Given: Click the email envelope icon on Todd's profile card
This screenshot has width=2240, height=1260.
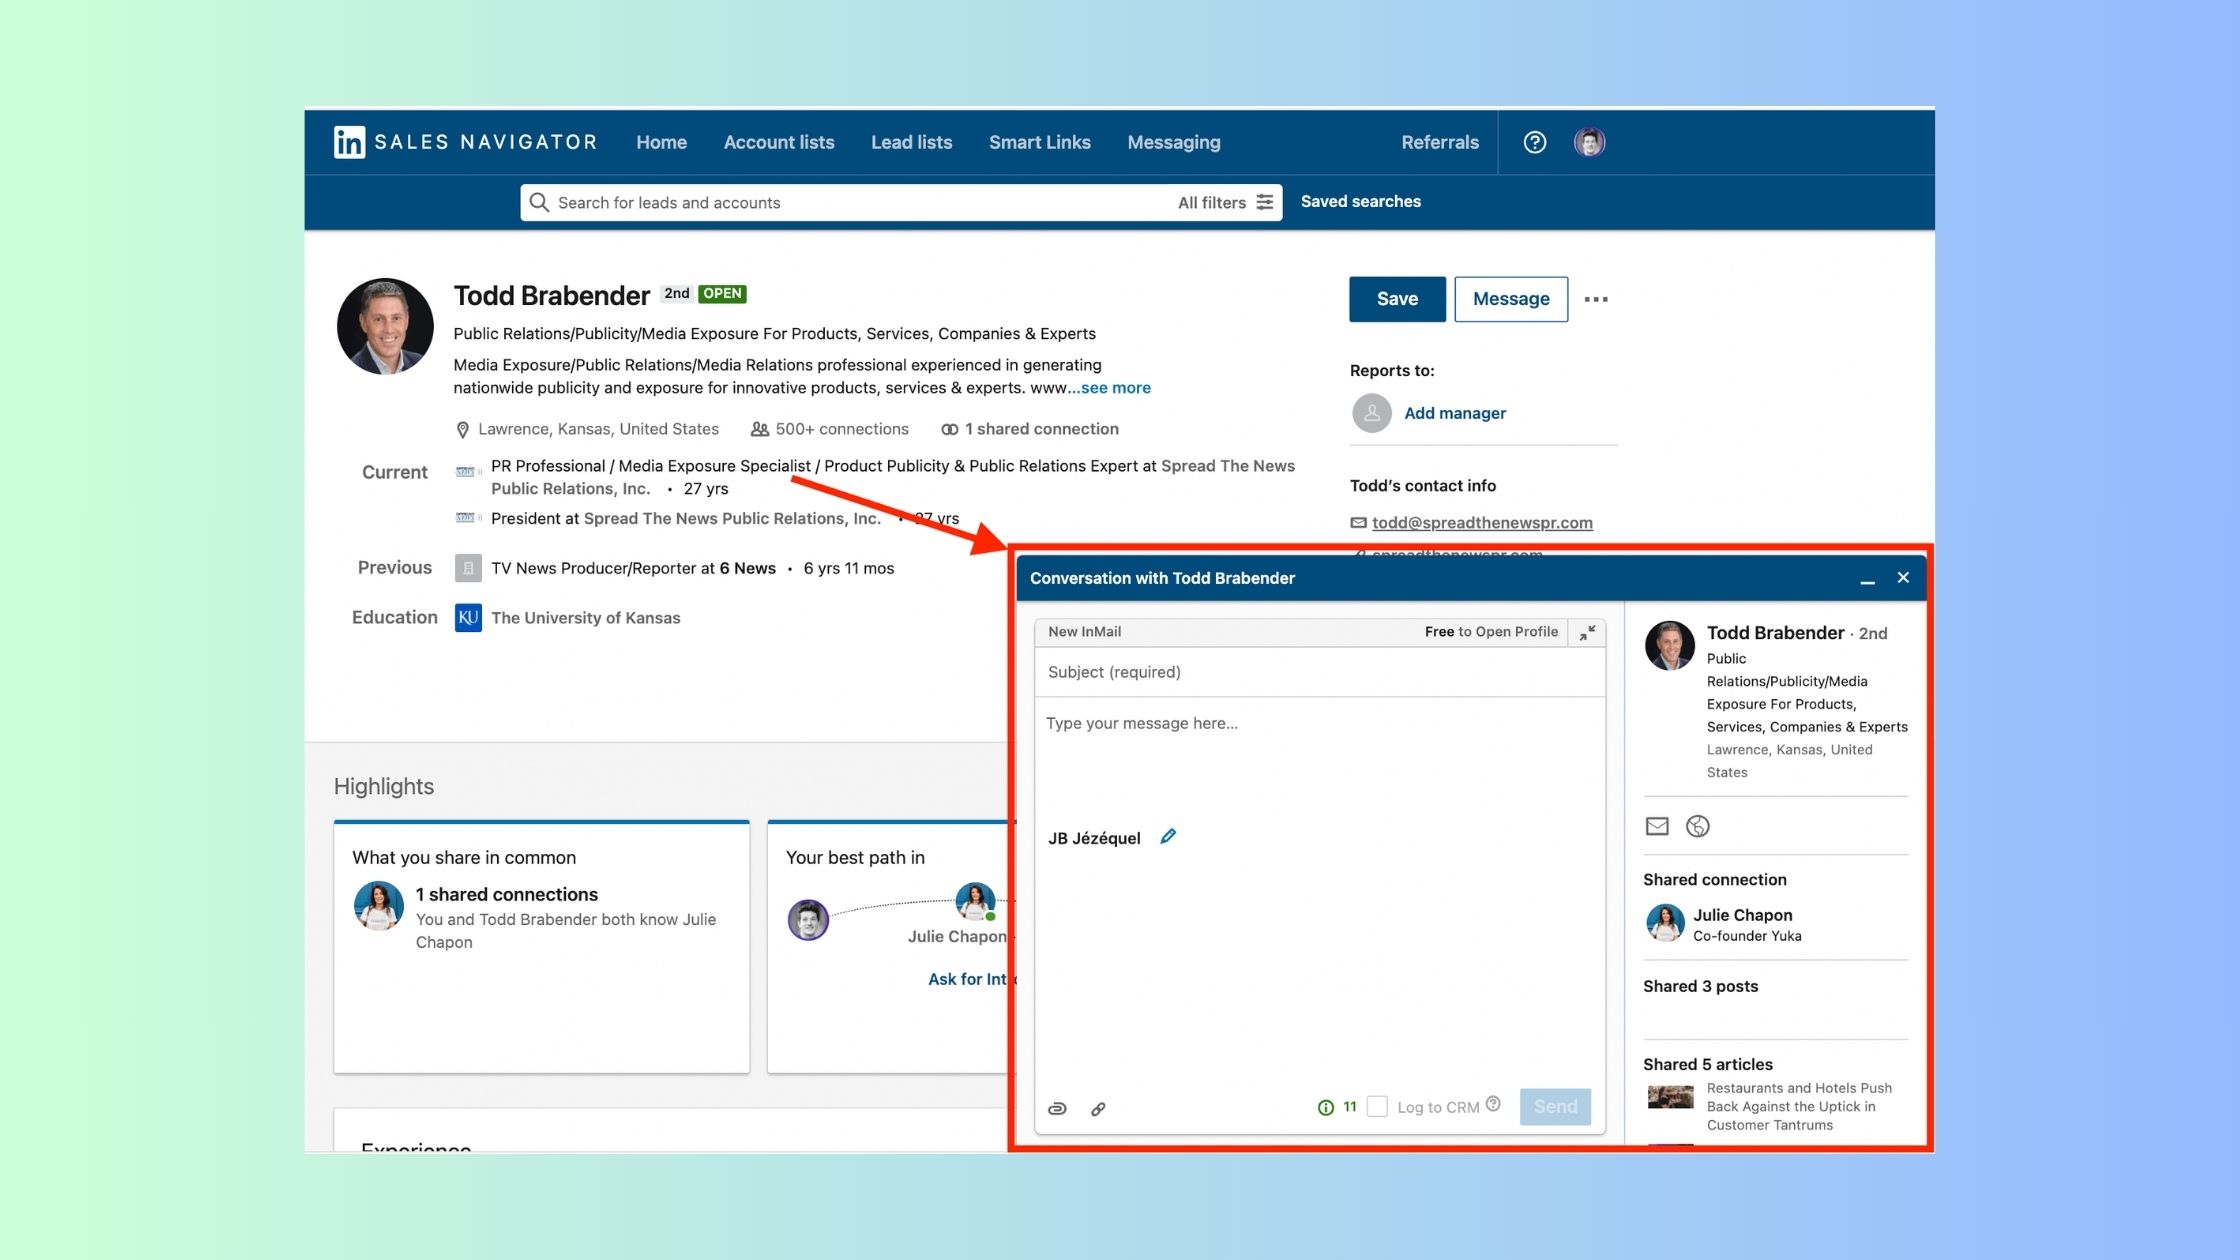Looking at the screenshot, I should pyautogui.click(x=1657, y=826).
